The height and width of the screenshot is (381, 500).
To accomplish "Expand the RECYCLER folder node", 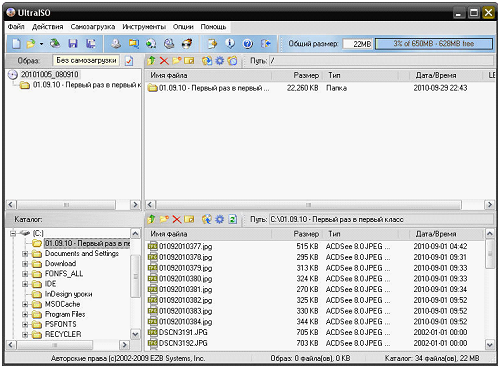I will (x=25, y=334).
